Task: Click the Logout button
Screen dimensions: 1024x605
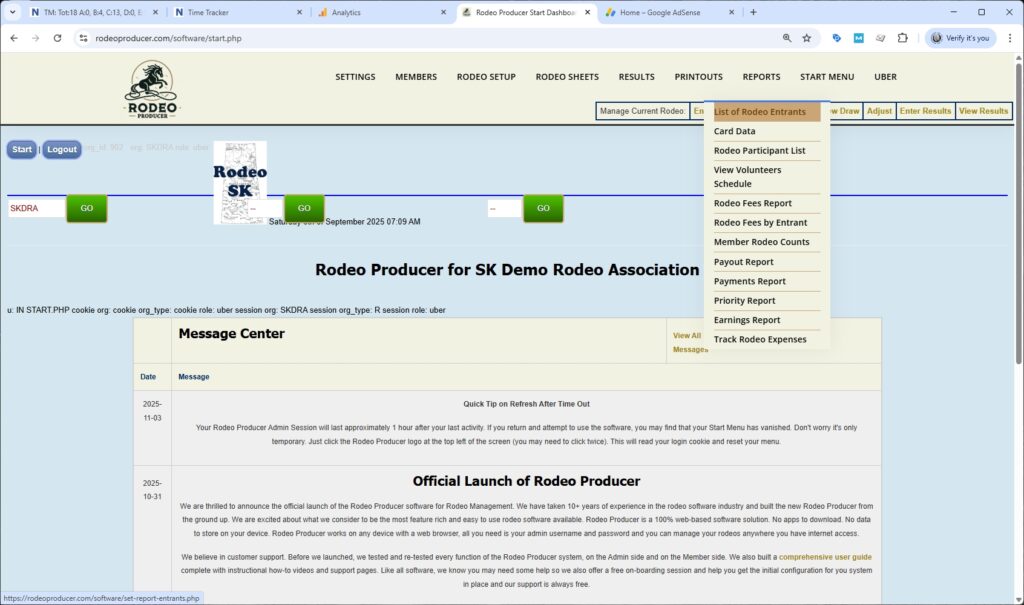Action: click(62, 148)
